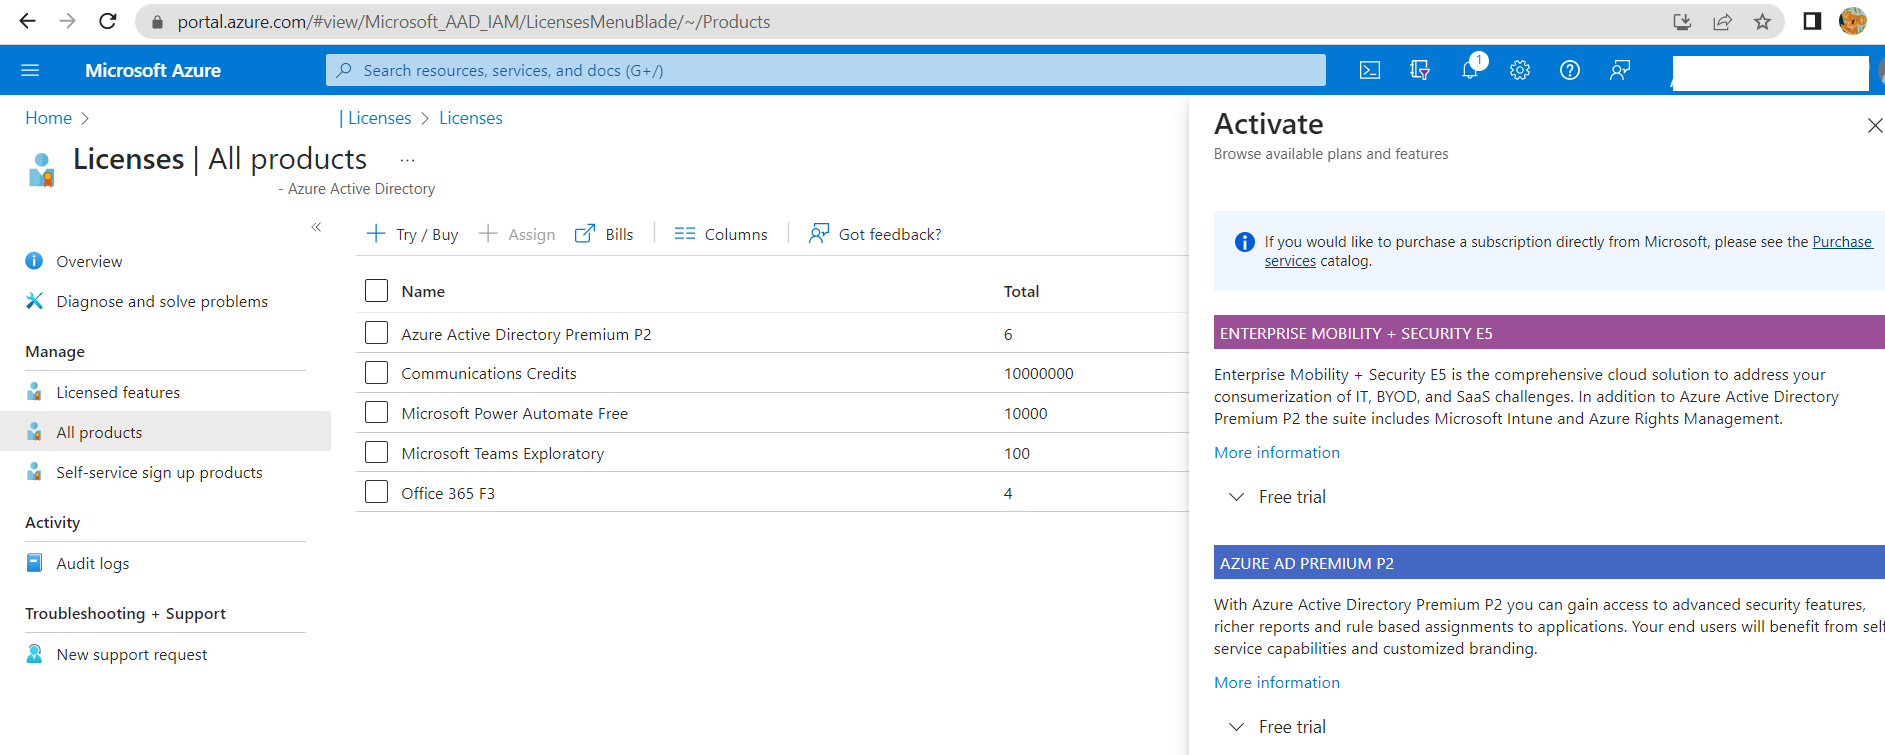The width and height of the screenshot is (1885, 755).
Task: Click the Microsoft Azure logo text
Action: point(153,70)
